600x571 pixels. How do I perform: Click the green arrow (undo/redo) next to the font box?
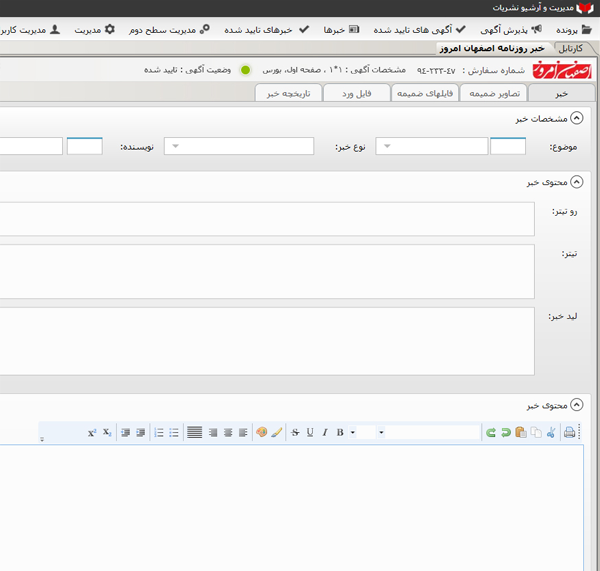[491, 432]
